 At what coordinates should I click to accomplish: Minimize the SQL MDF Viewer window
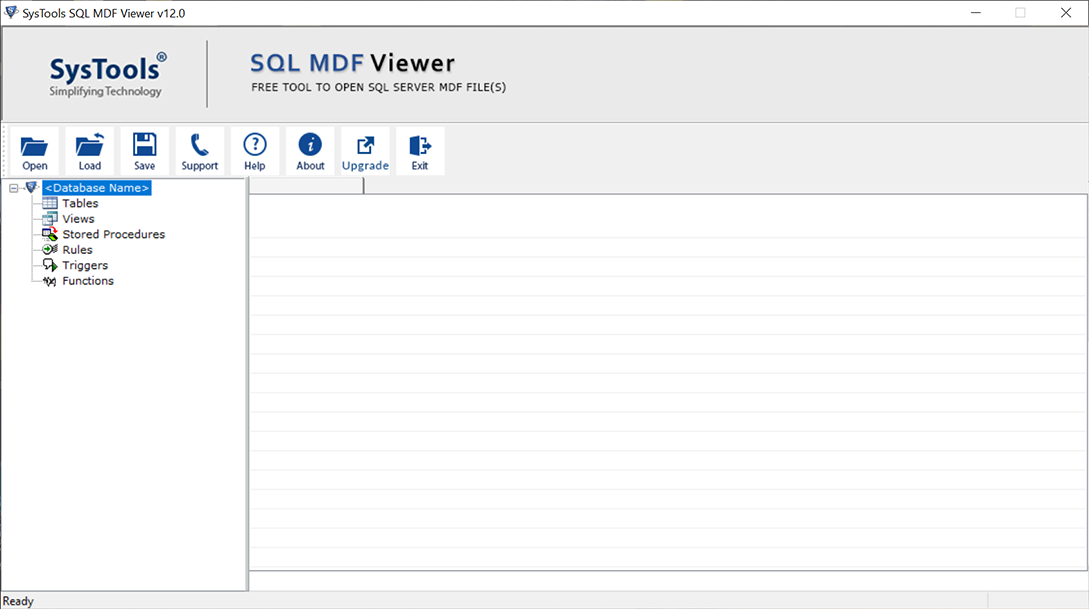pyautogui.click(x=976, y=12)
